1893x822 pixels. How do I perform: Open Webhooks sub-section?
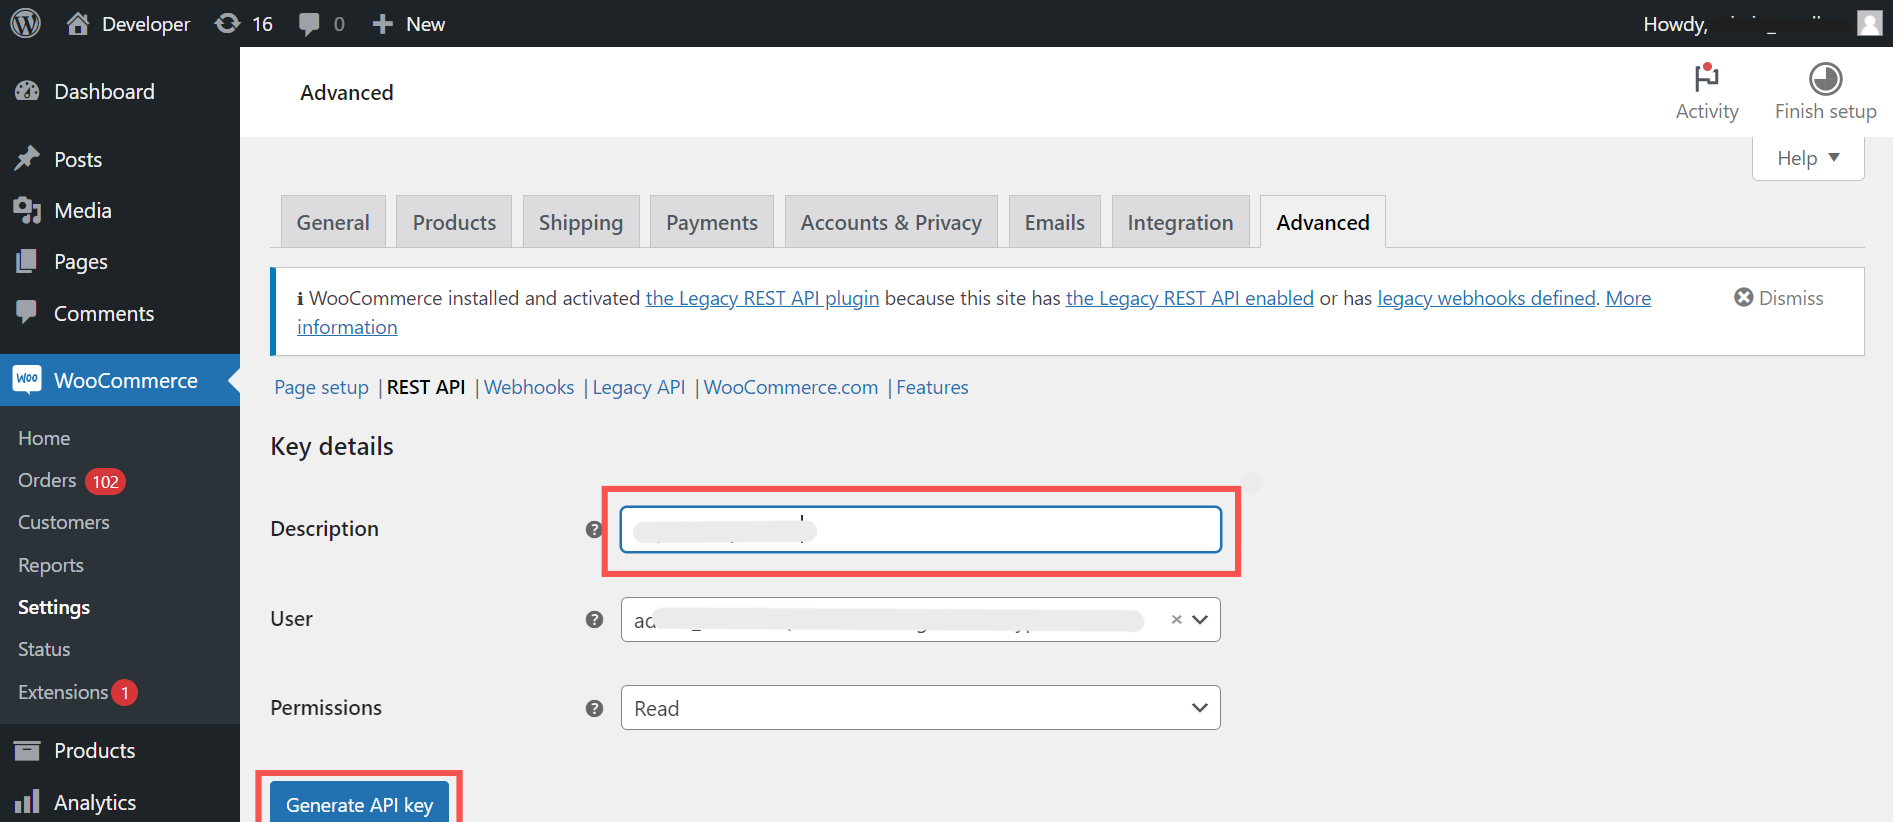coord(529,387)
